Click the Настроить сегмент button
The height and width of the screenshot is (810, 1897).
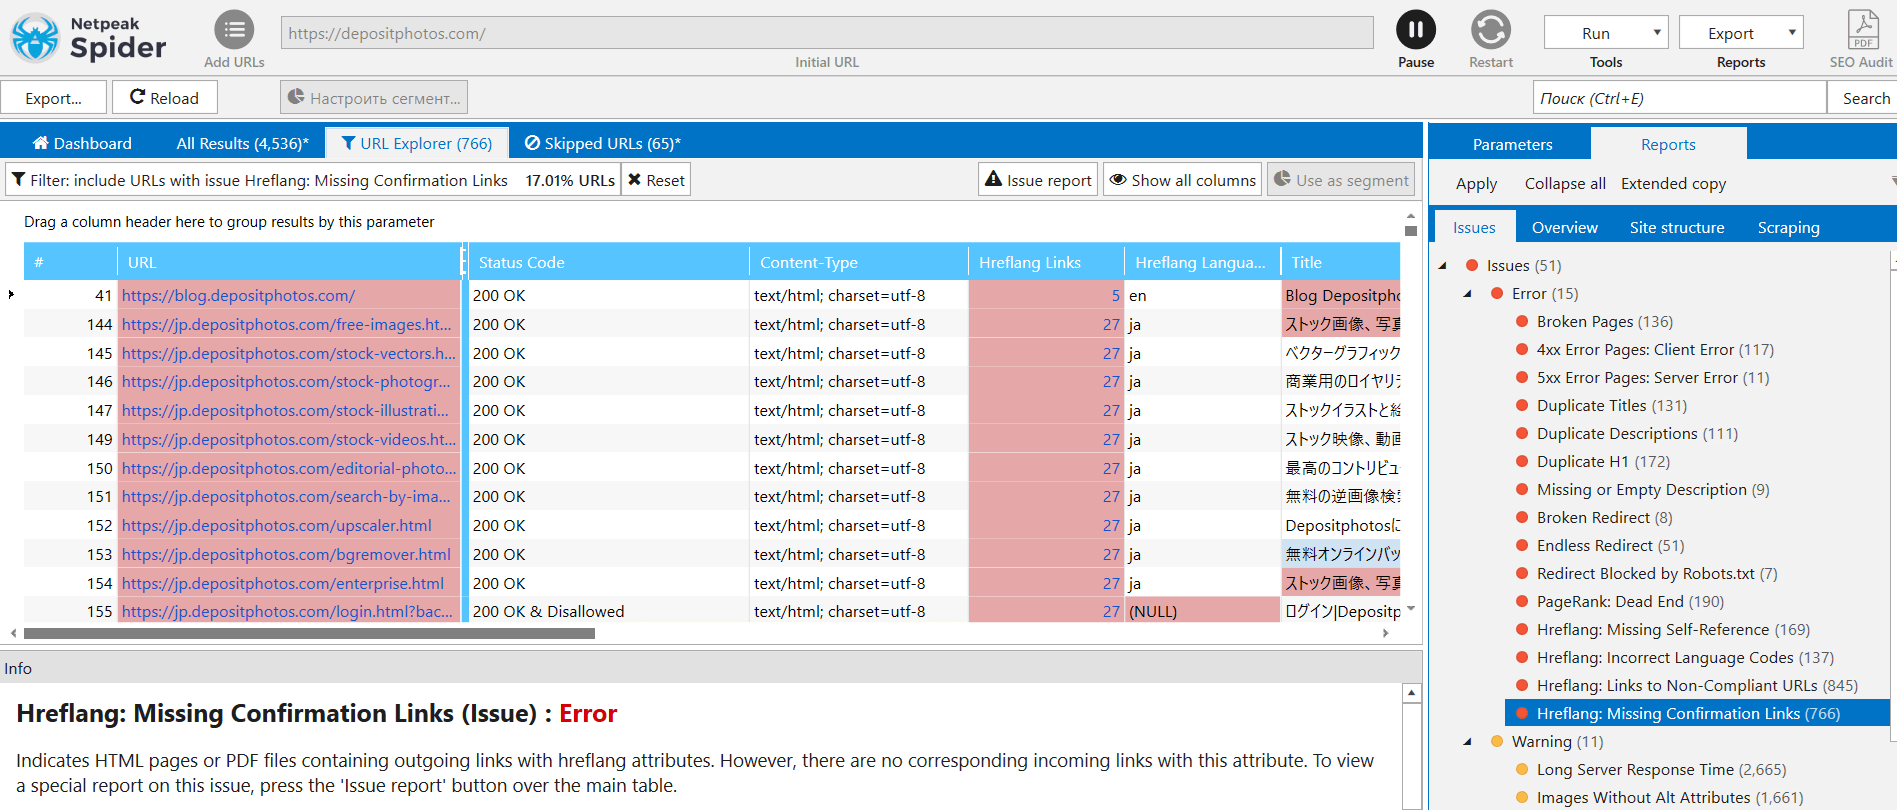[x=374, y=98]
